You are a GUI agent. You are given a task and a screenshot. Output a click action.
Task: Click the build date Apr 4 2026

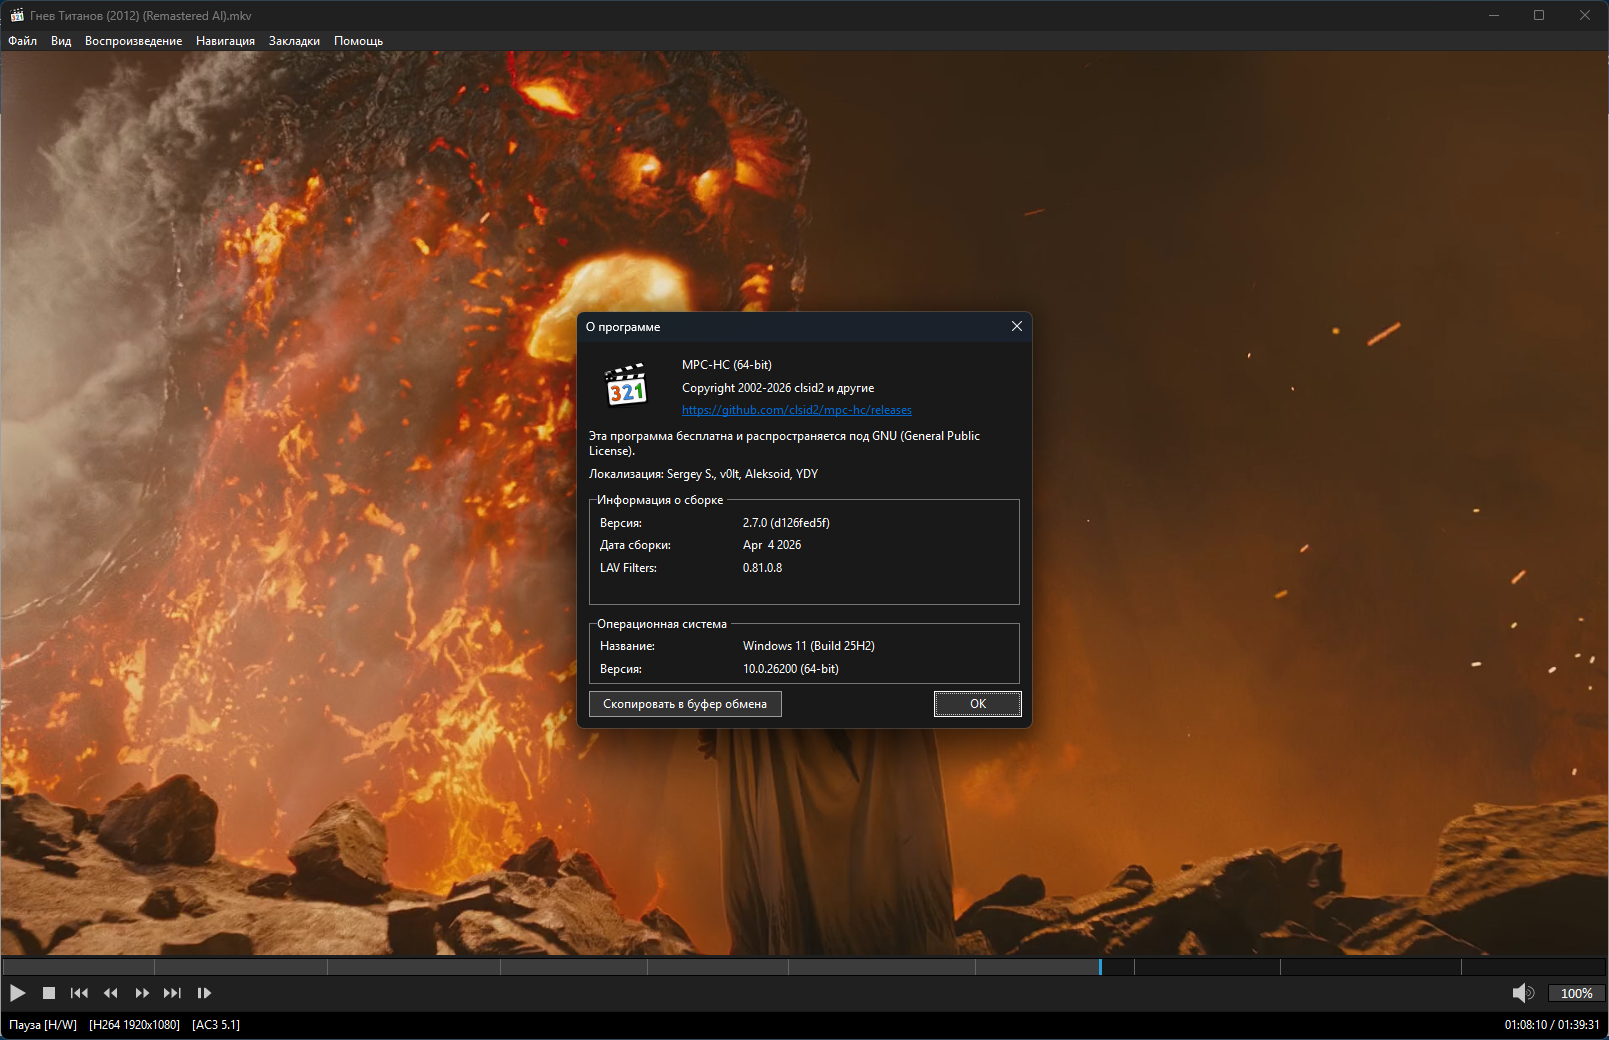[772, 545]
